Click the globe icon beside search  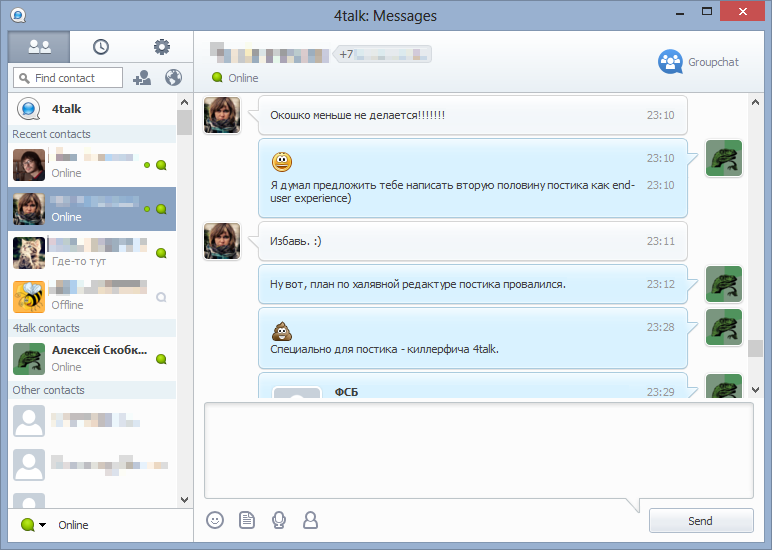click(x=173, y=78)
